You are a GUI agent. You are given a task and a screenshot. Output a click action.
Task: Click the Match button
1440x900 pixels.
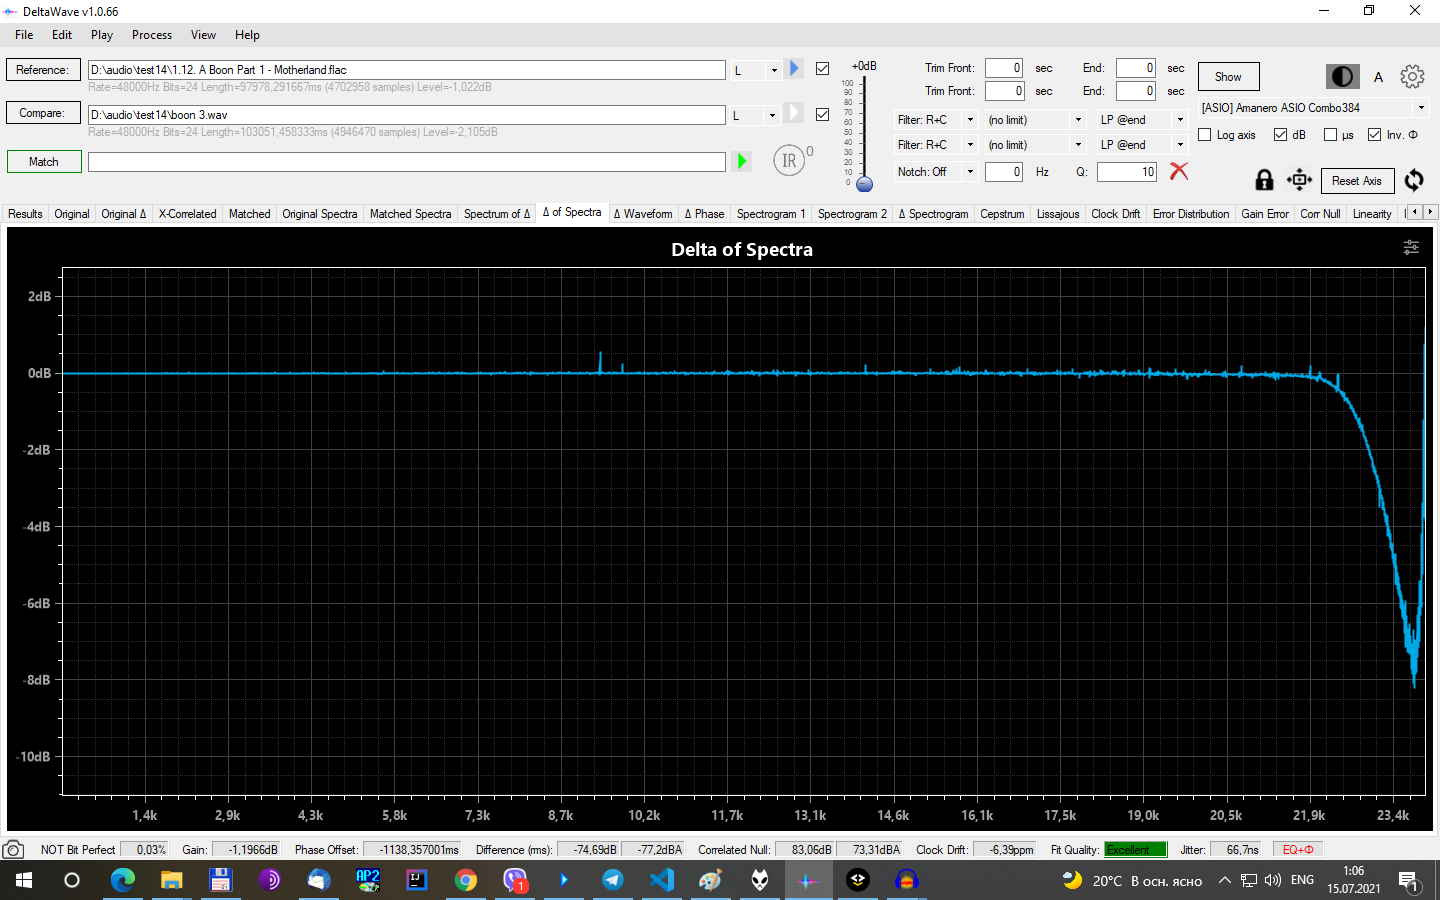click(44, 161)
